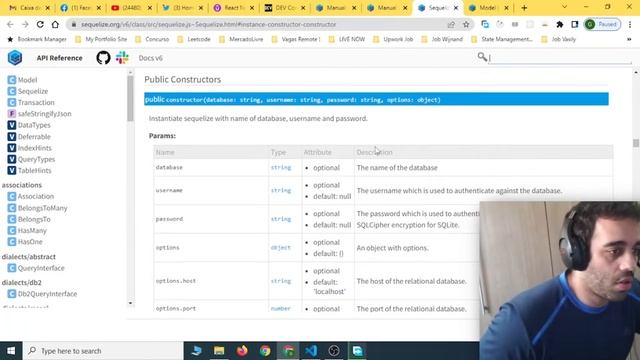
Task: Open the Slack community icon
Action: pos(122,58)
